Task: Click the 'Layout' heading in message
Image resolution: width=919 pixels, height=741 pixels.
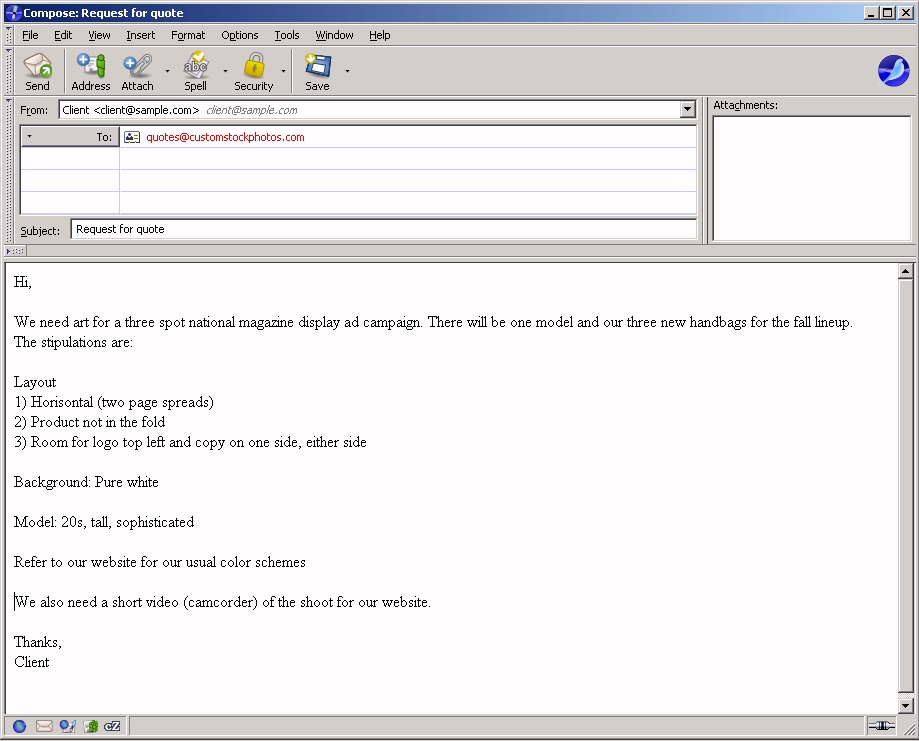Action: pyautogui.click(x=35, y=382)
